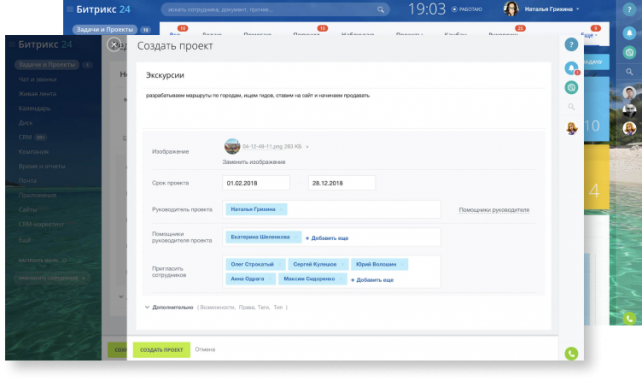Click top search field искать сотрудника
642x381 pixels.
click(x=275, y=9)
